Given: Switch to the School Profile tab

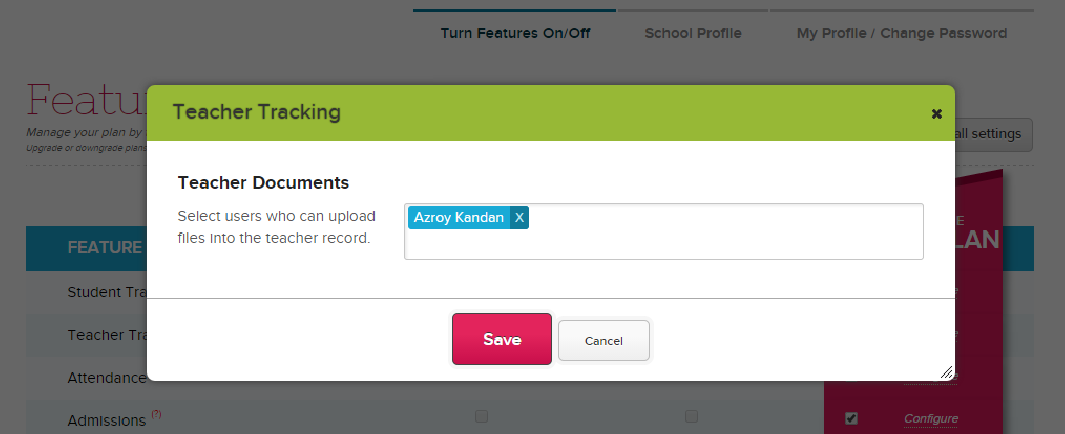Looking at the screenshot, I should click(x=693, y=33).
